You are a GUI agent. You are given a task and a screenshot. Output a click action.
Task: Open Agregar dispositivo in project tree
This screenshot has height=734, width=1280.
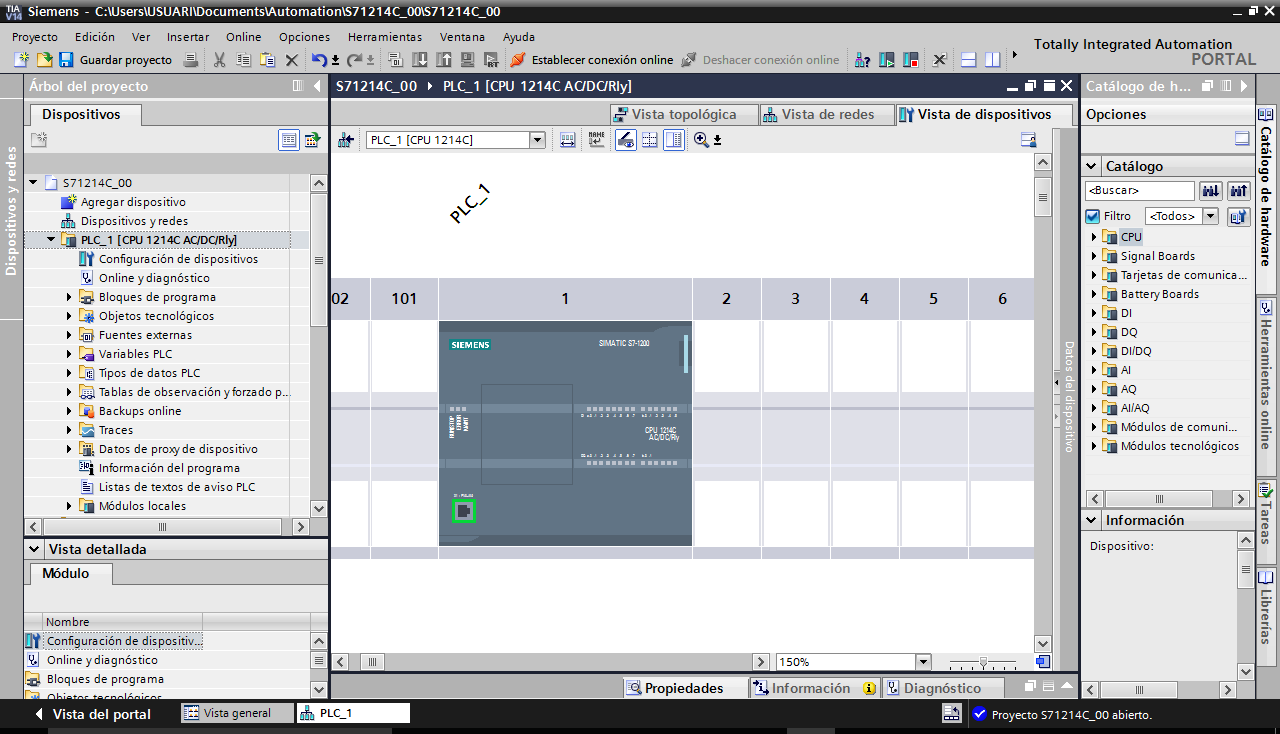point(132,202)
